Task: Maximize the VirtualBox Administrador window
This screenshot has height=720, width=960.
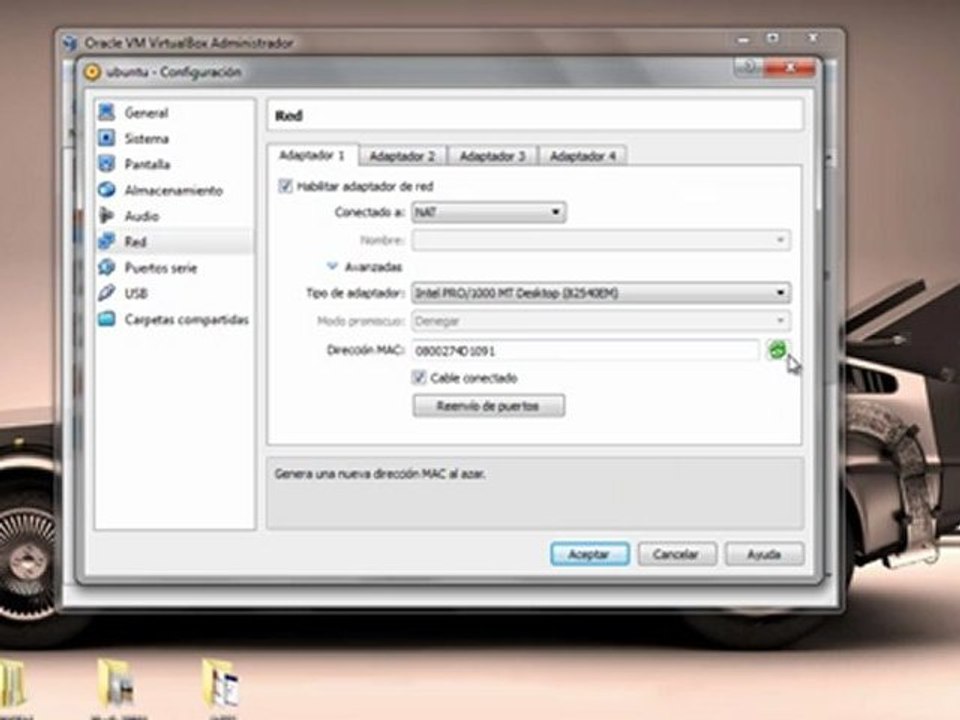Action: (x=773, y=39)
